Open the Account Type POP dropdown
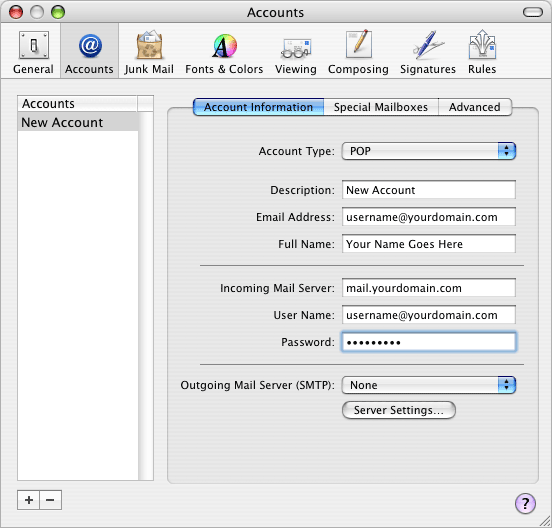Image resolution: width=552 pixels, height=528 pixels. [x=429, y=151]
